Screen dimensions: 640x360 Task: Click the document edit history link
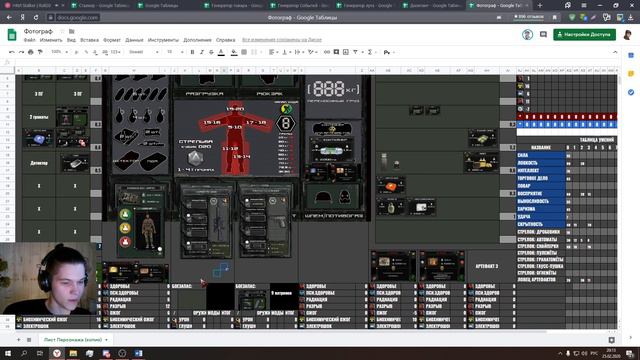[x=282, y=40]
